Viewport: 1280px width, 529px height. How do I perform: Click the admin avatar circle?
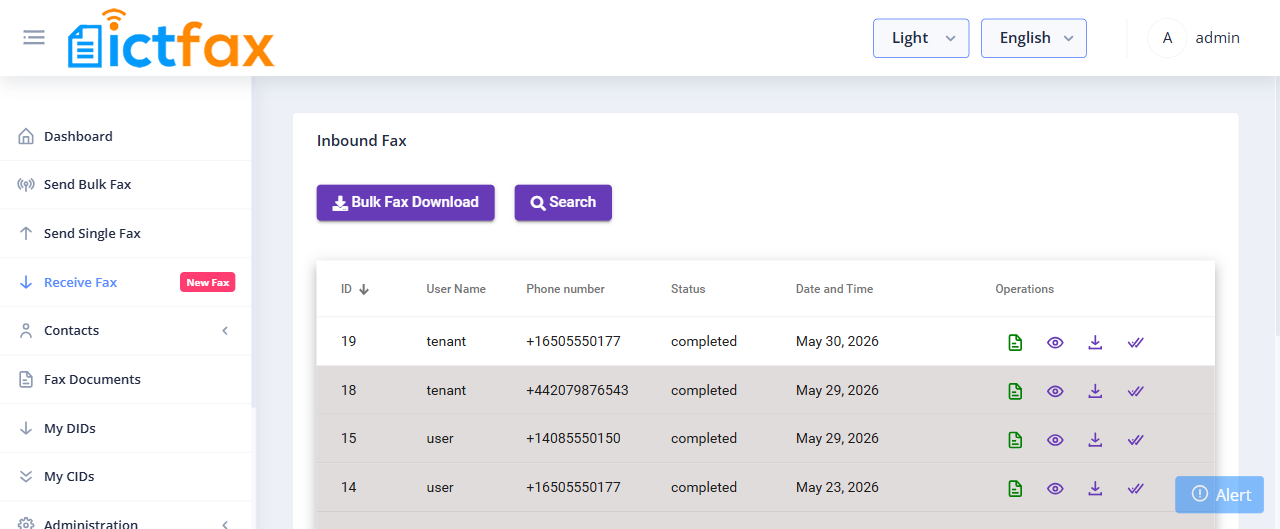(x=1167, y=38)
